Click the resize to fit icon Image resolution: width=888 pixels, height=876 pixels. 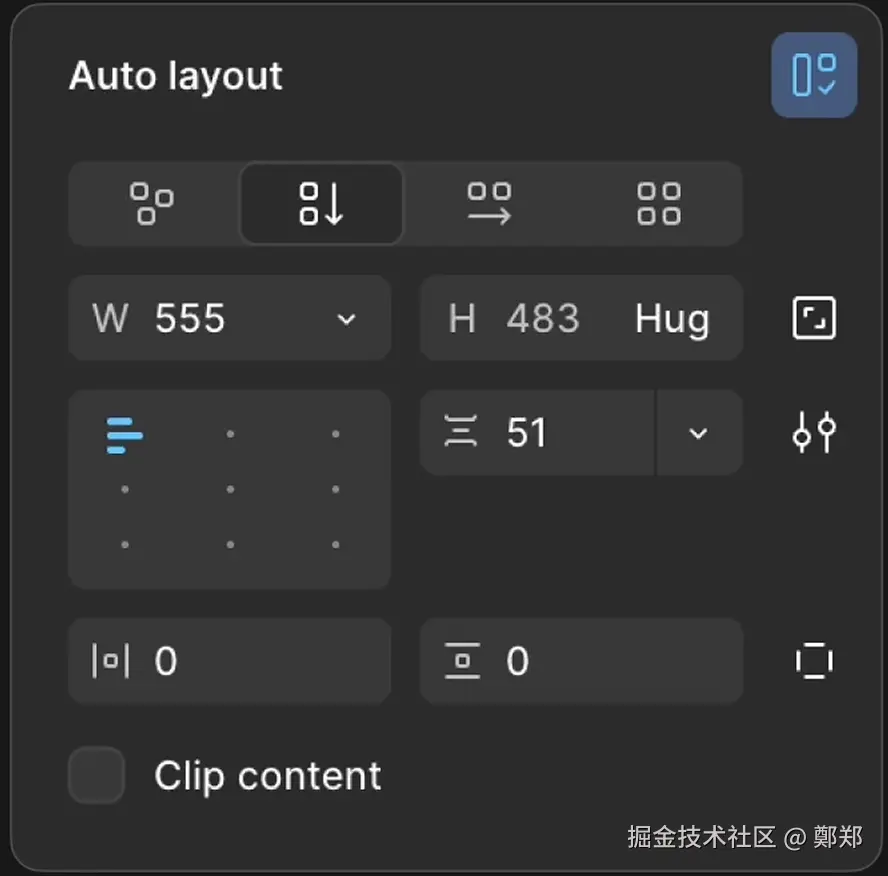pos(813,319)
